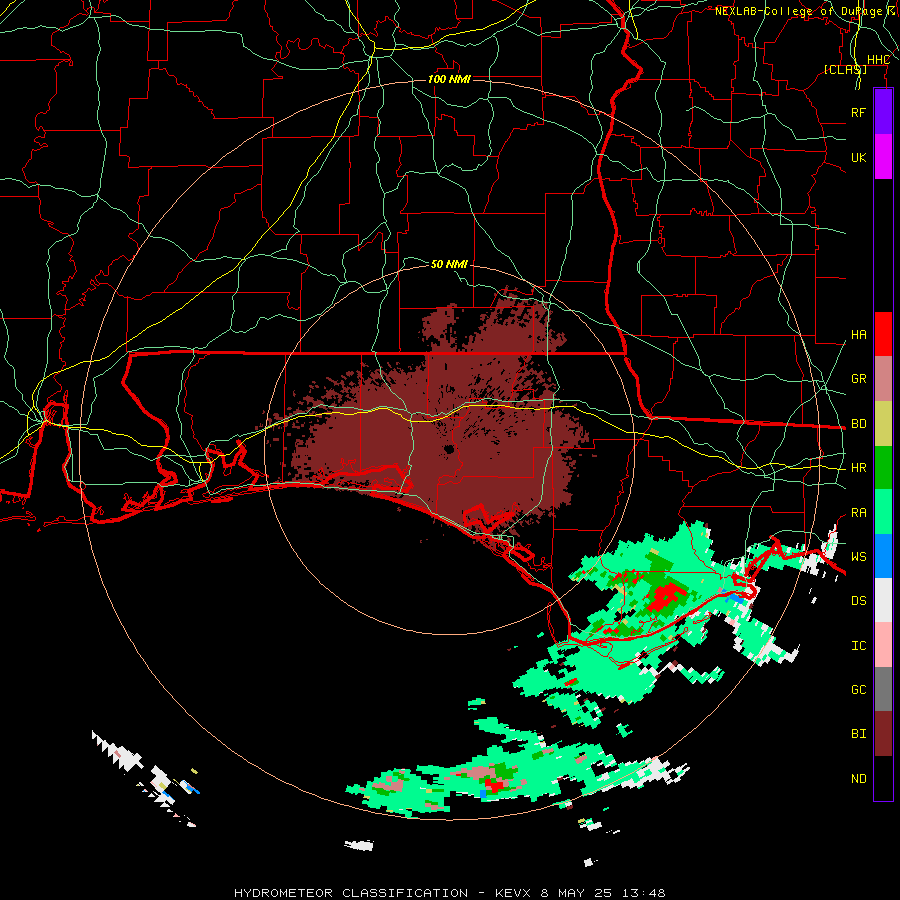Click the 100 NMI range ring label

(449, 79)
